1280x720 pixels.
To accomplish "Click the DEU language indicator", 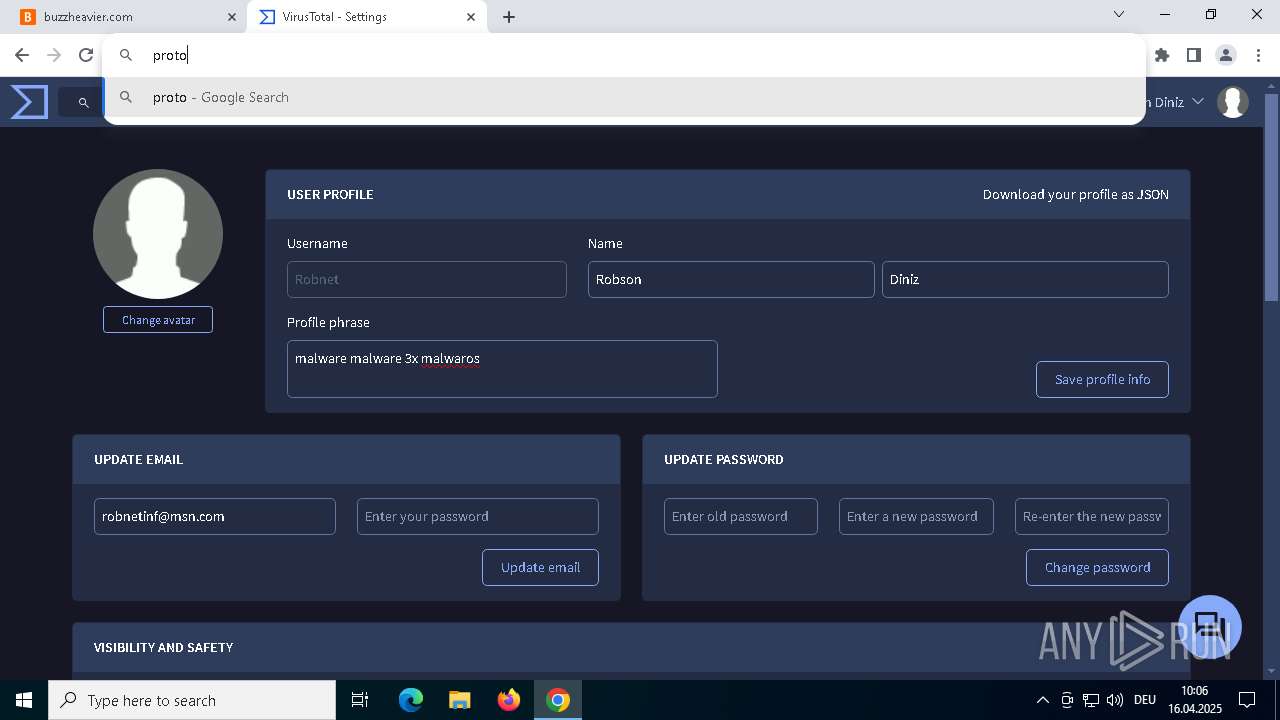I will tap(1145, 700).
